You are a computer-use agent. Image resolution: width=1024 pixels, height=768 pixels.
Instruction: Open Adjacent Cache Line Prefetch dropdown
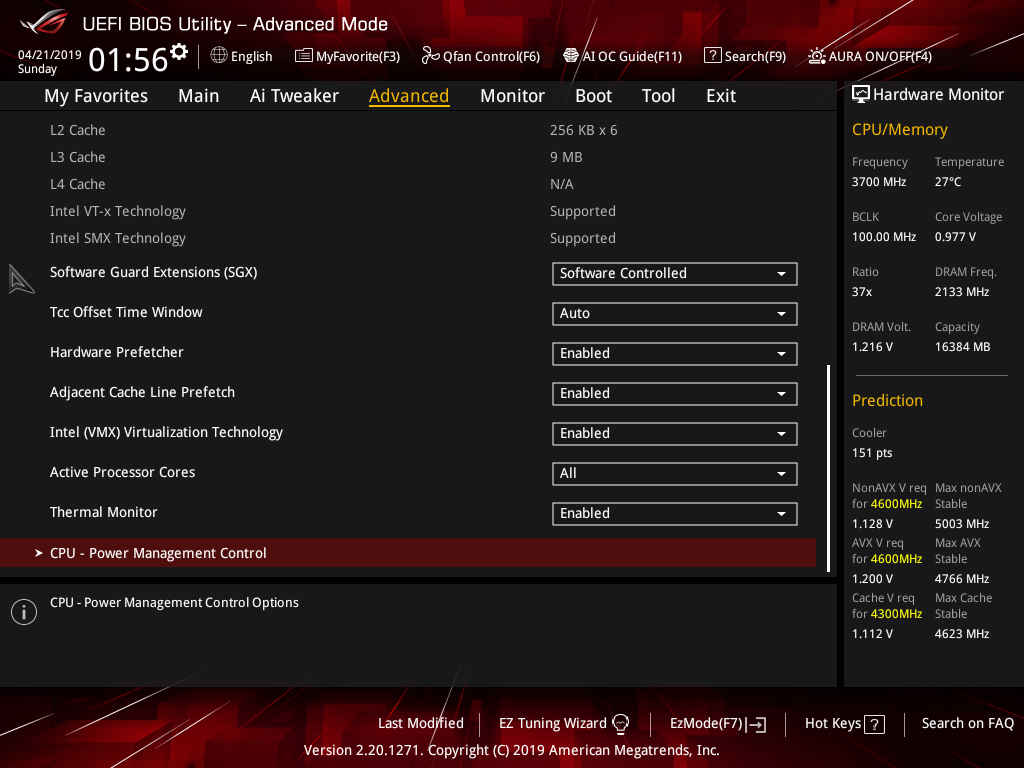[x=674, y=394]
